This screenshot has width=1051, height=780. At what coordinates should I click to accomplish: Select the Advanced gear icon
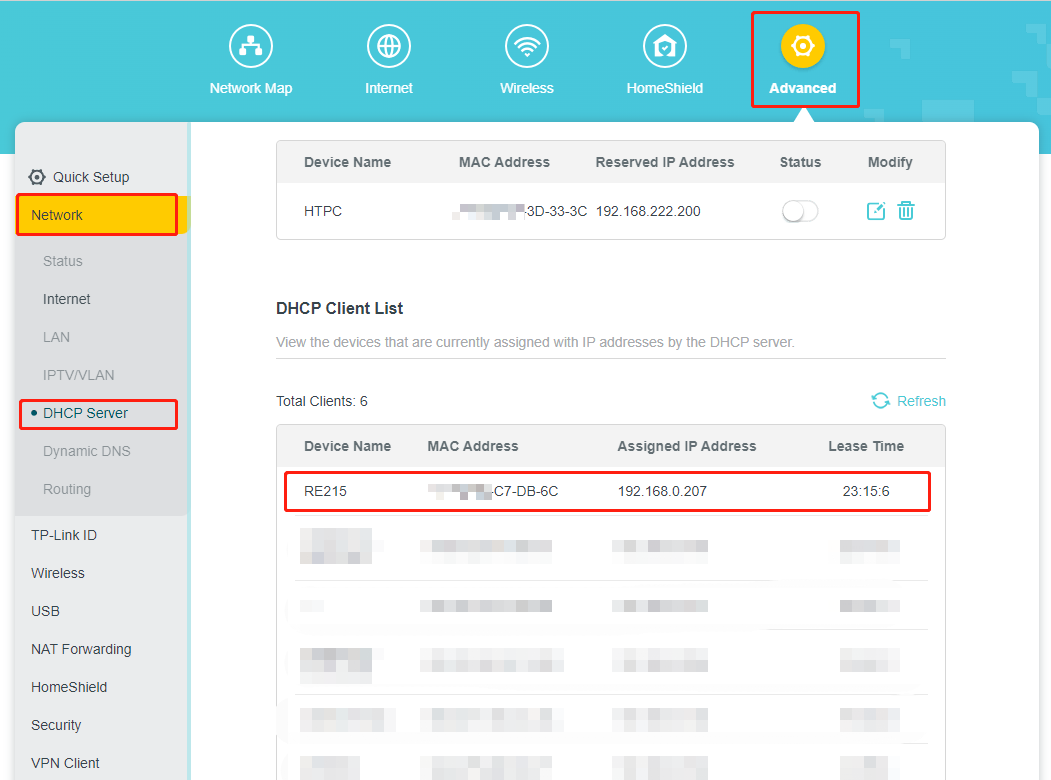click(804, 45)
